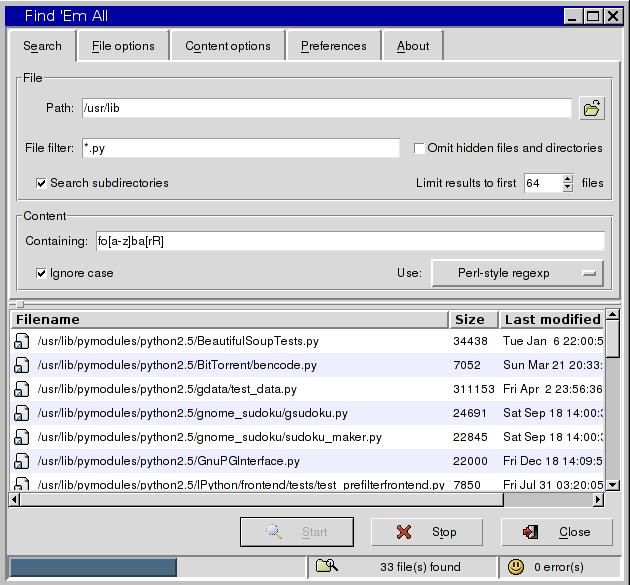Click the file icon for test_data.py
This screenshot has width=630, height=585.
pos(22,389)
